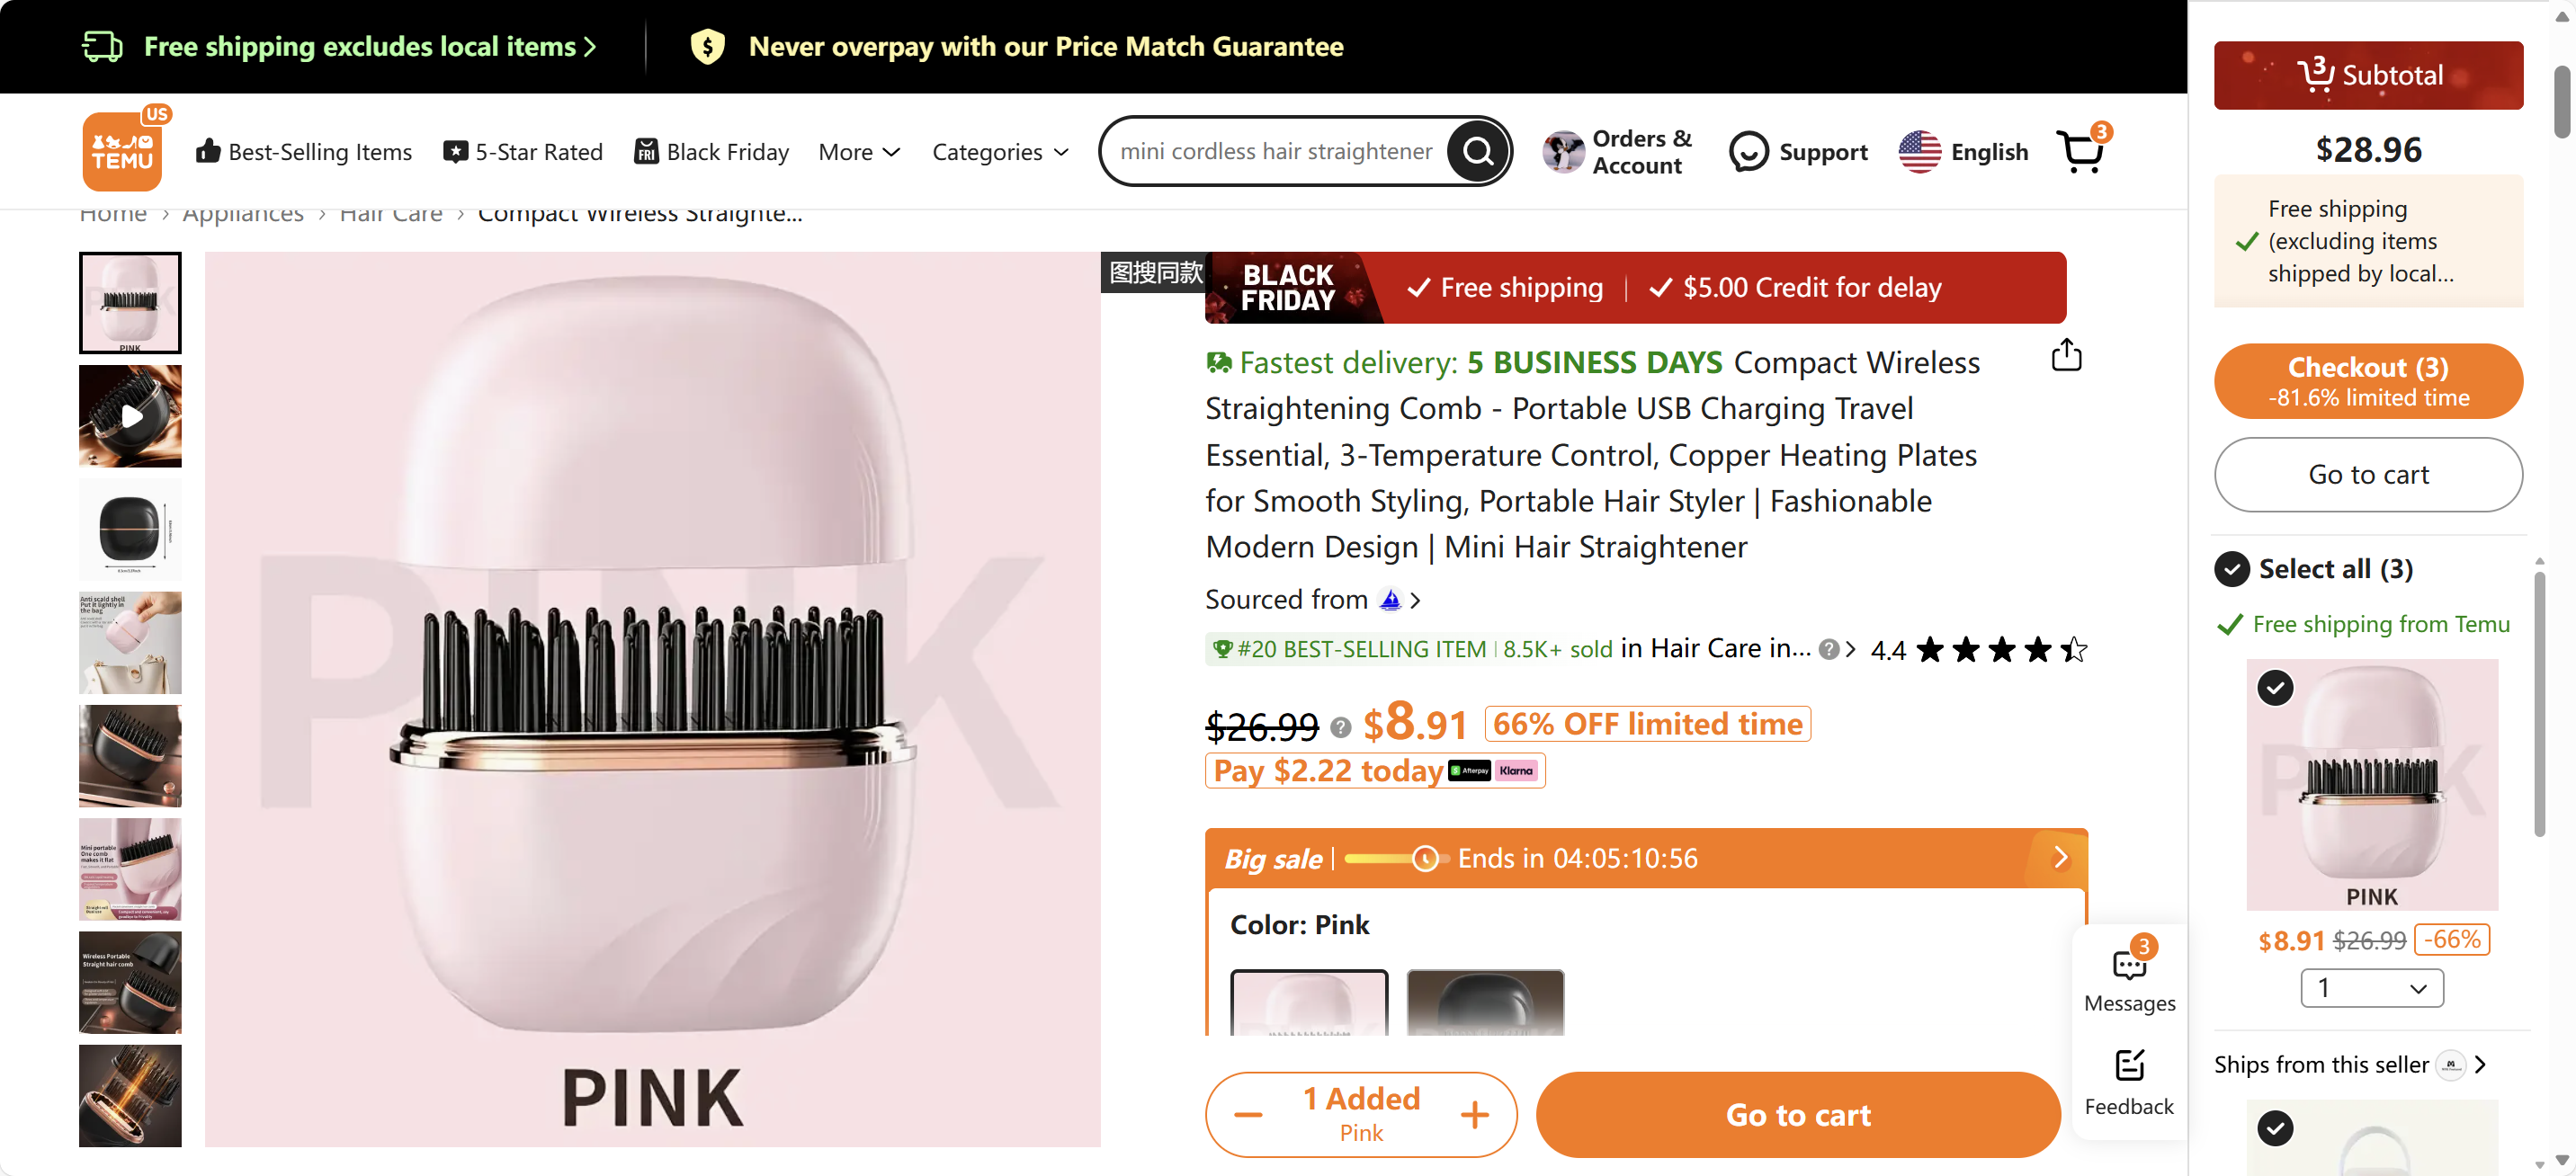Select the Black Friday menu item
Screen dimensions: 2576x1176
711,151
